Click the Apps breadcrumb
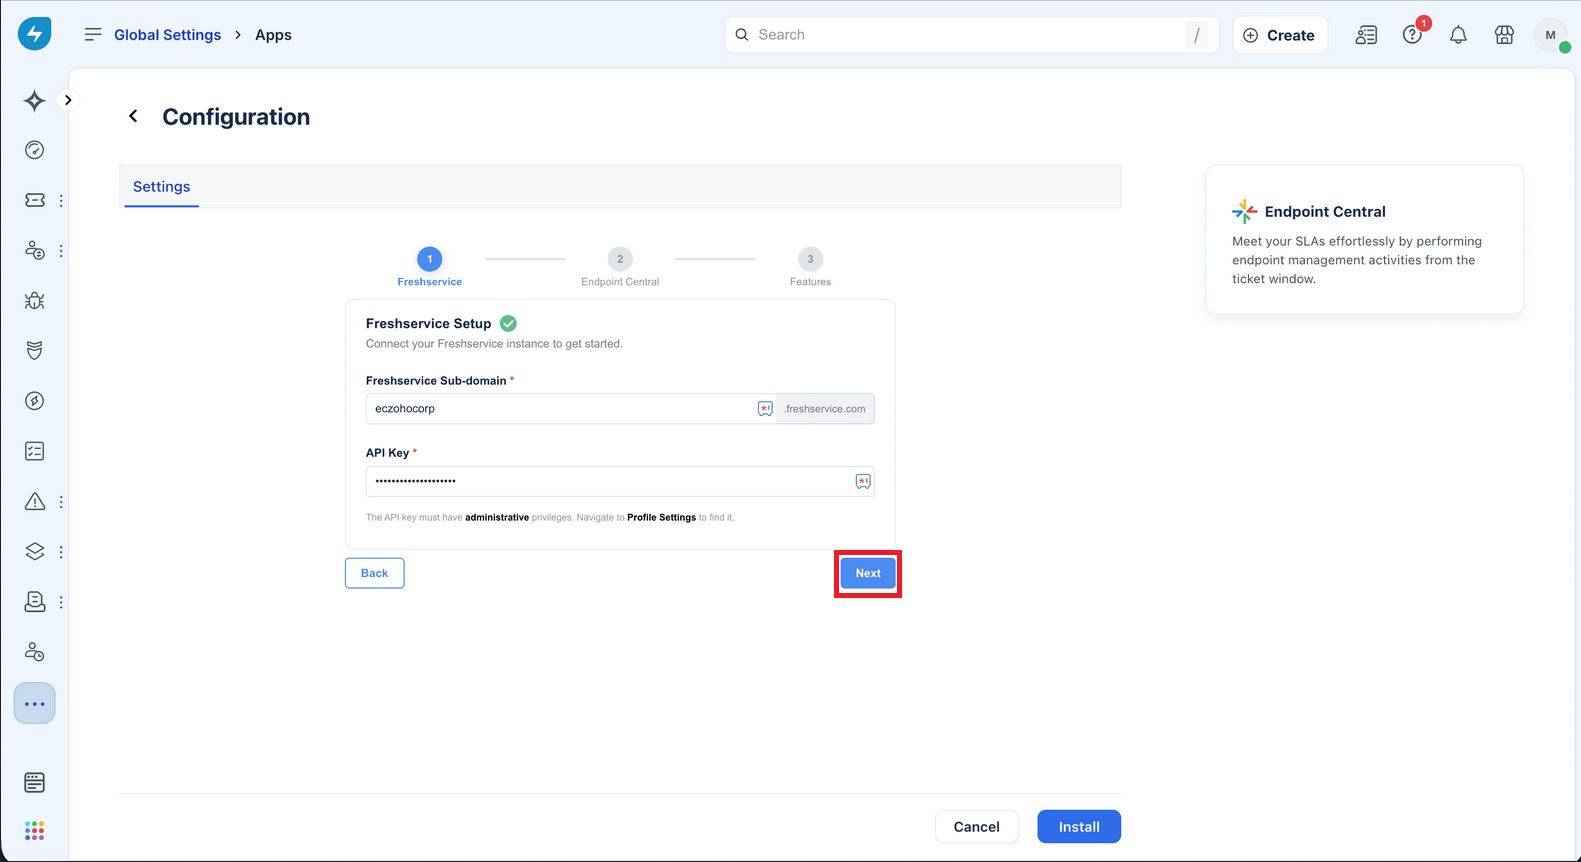The height and width of the screenshot is (862, 1581). pyautogui.click(x=273, y=35)
